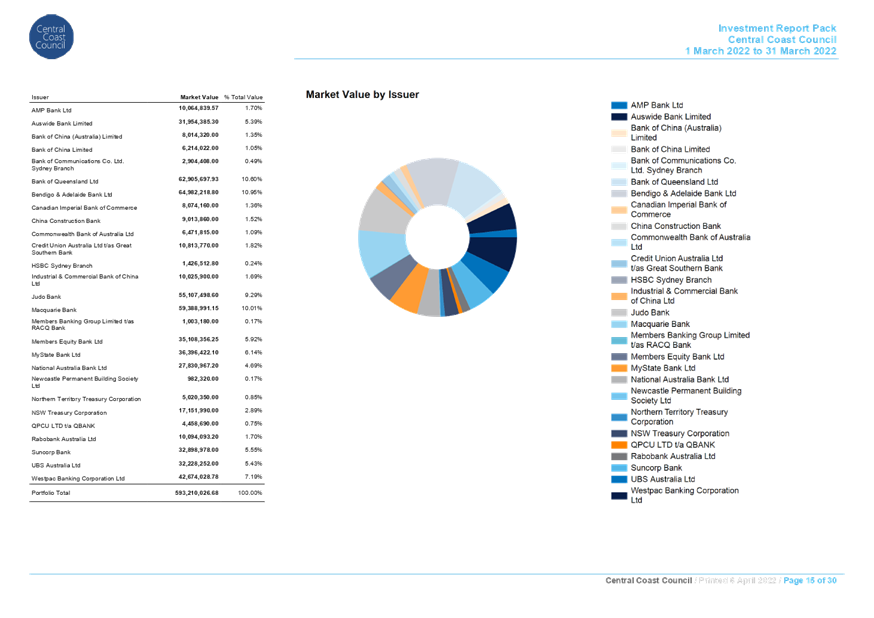
Task: Click the 'Auswide Bank Limited' table row name
Action: click(x=62, y=124)
